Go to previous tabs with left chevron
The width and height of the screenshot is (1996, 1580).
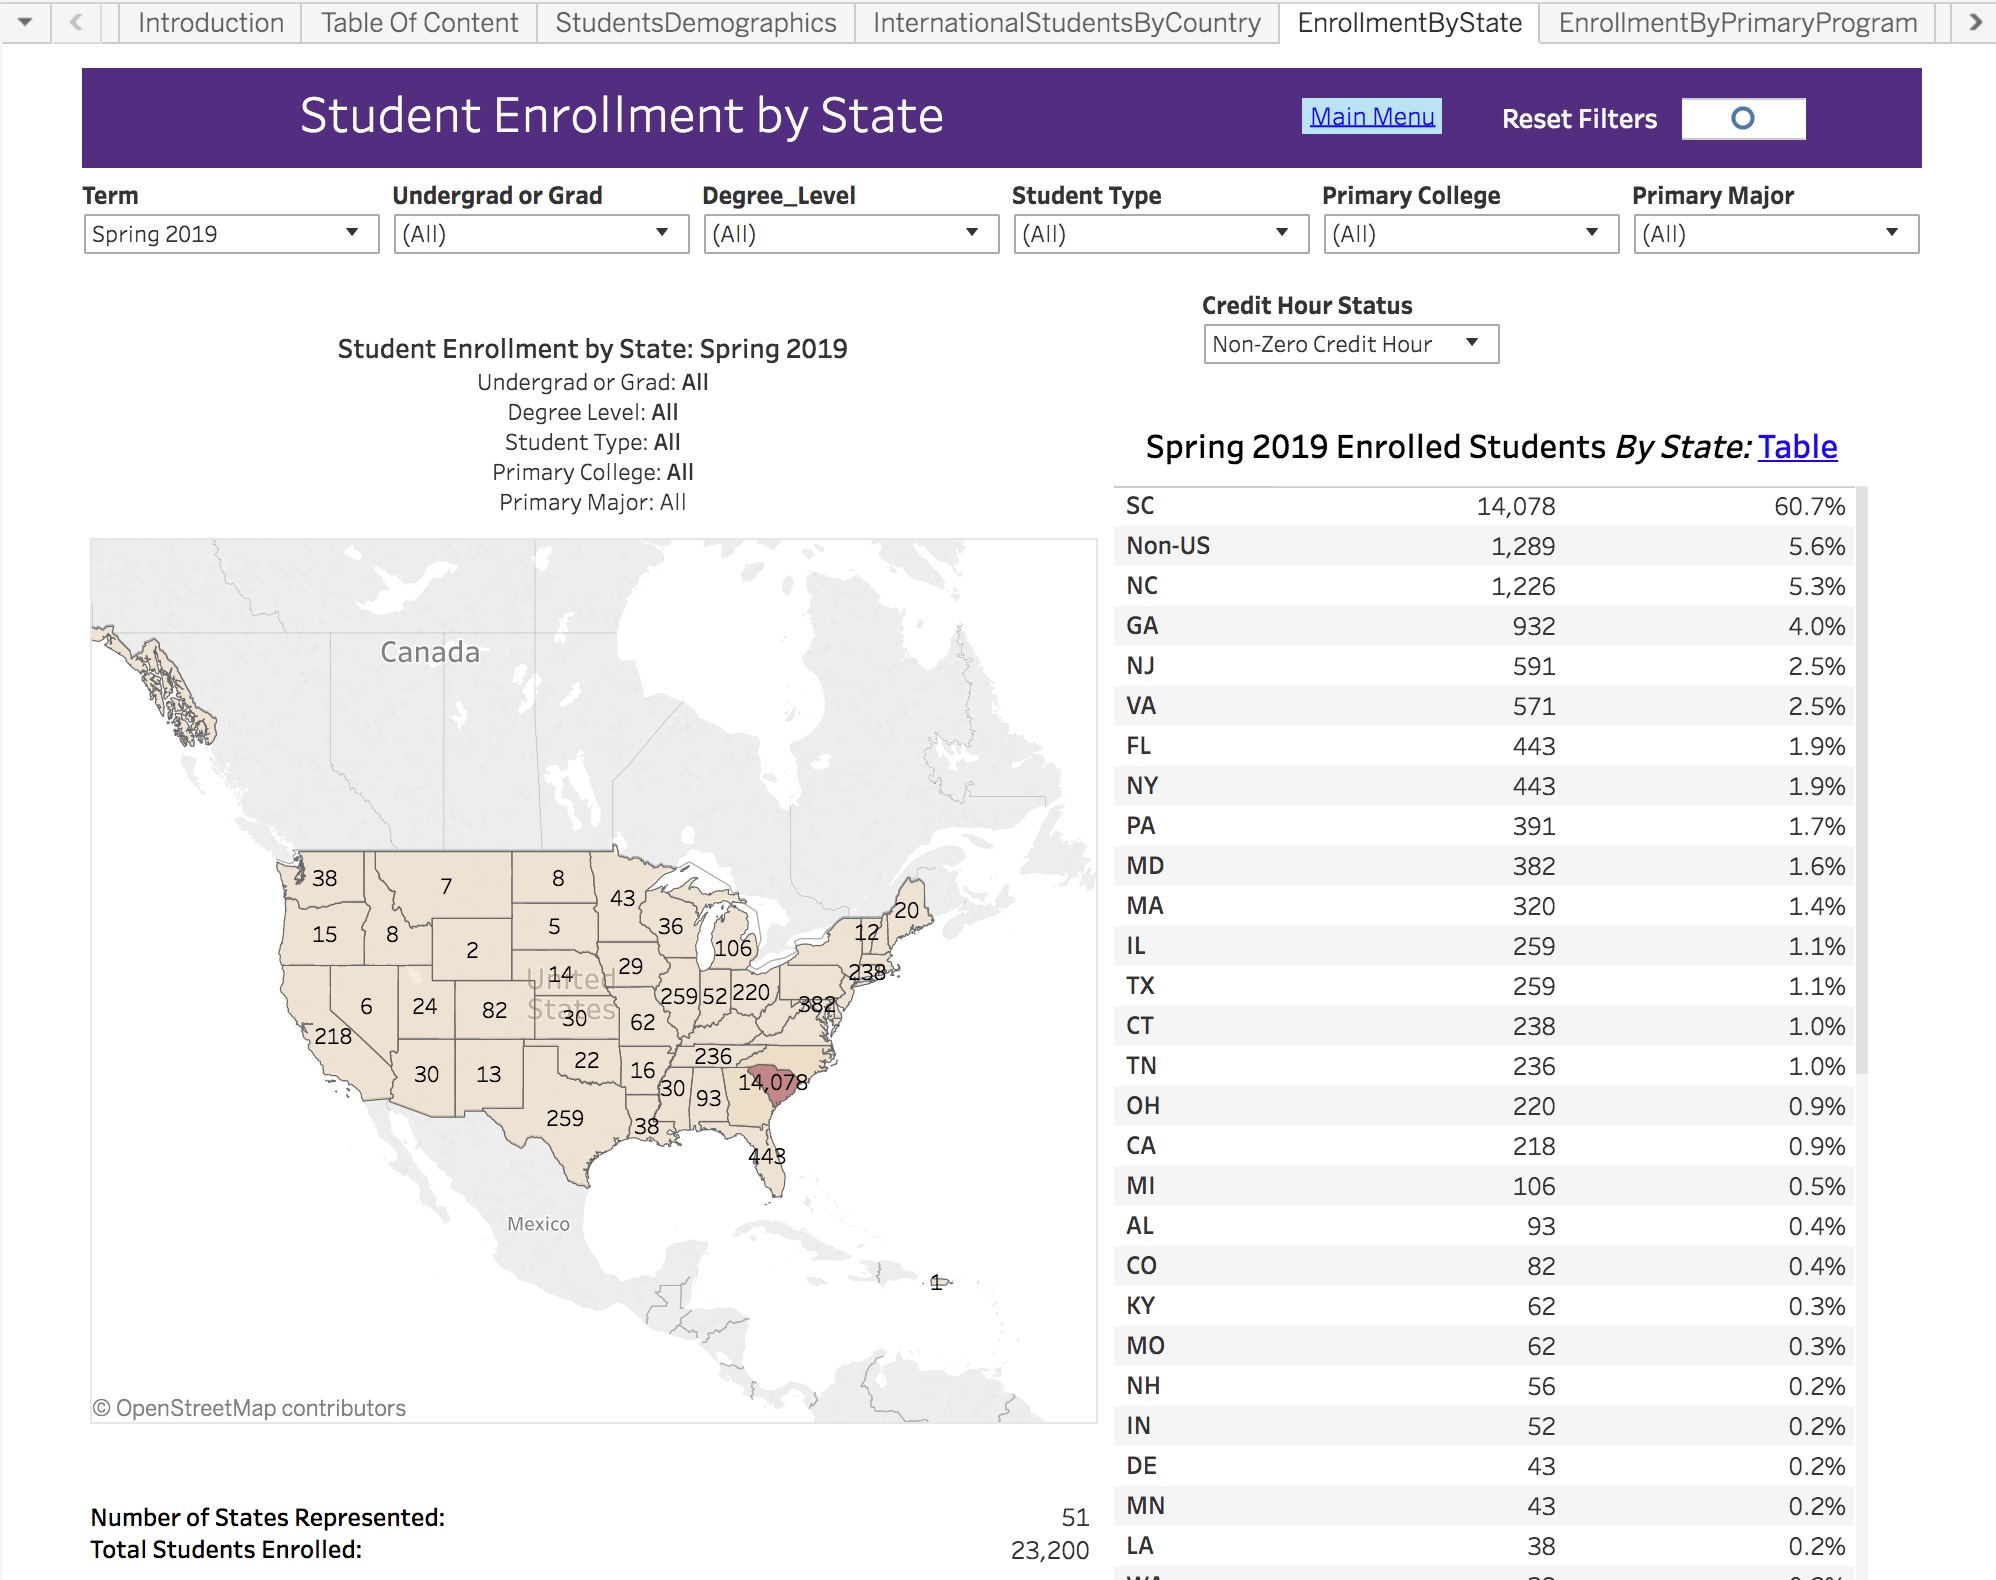pyautogui.click(x=77, y=22)
